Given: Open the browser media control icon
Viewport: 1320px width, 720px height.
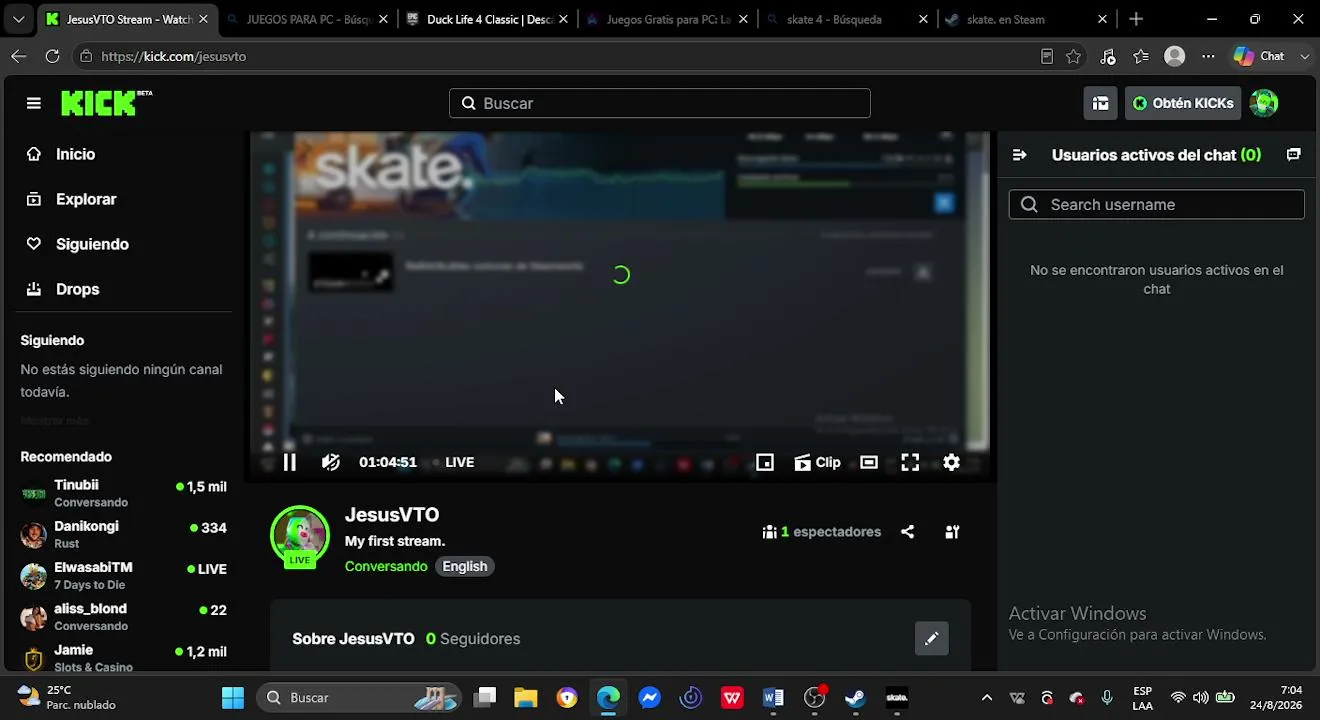Looking at the screenshot, I should [1108, 56].
